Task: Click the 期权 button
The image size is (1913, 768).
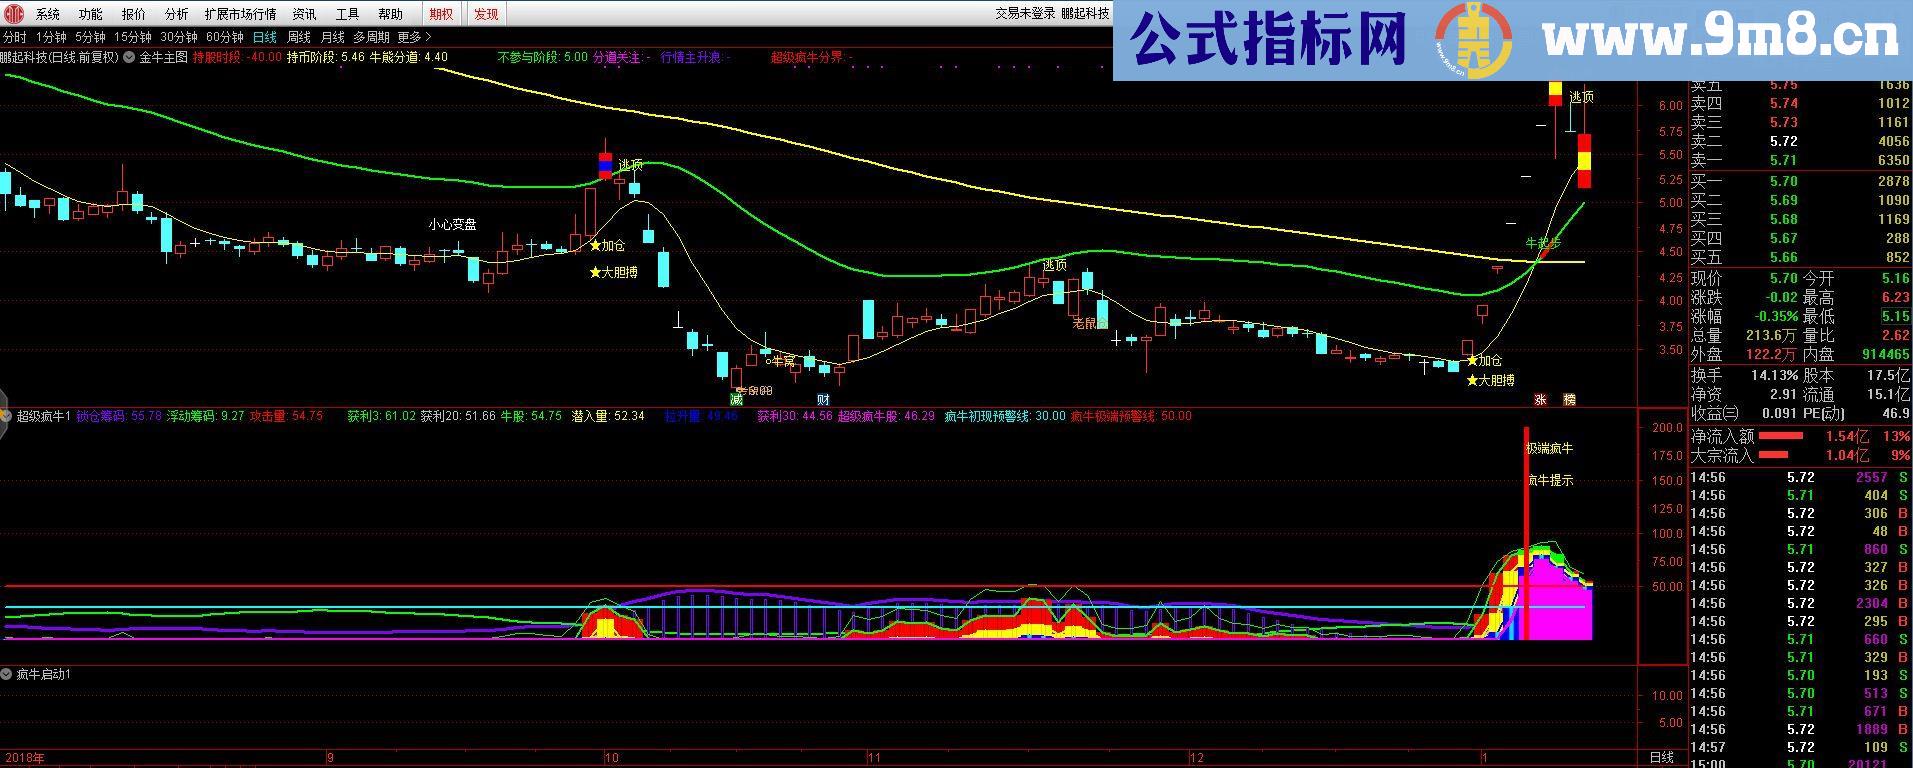Action: tap(441, 14)
